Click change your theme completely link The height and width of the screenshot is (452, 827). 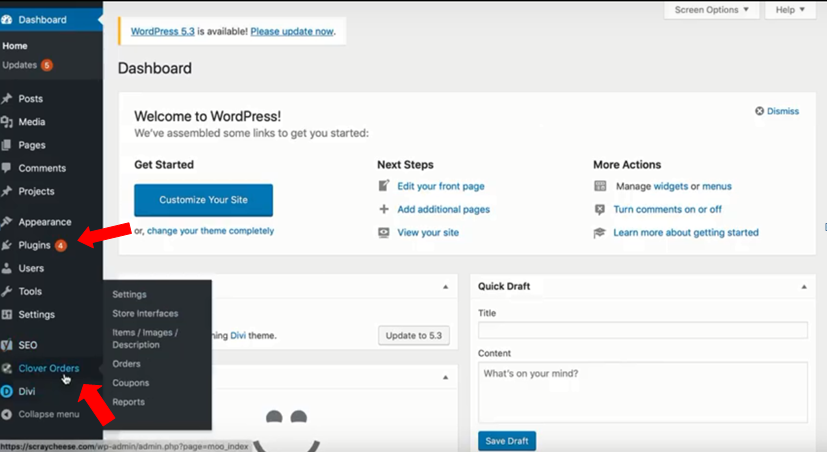click(210, 231)
